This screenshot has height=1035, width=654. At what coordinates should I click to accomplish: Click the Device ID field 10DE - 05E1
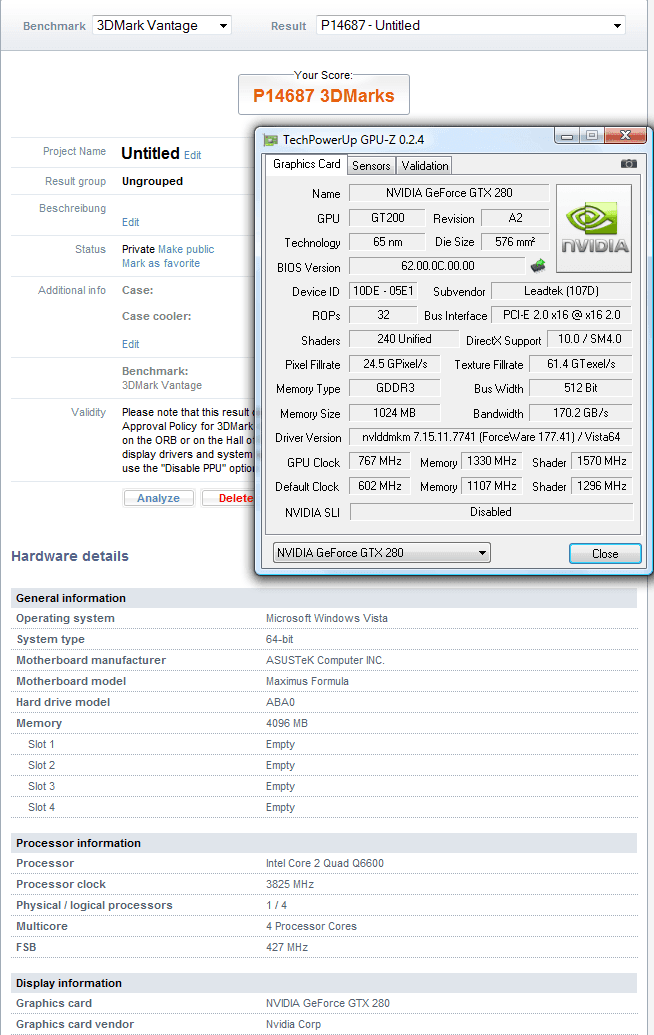pyautogui.click(x=383, y=291)
